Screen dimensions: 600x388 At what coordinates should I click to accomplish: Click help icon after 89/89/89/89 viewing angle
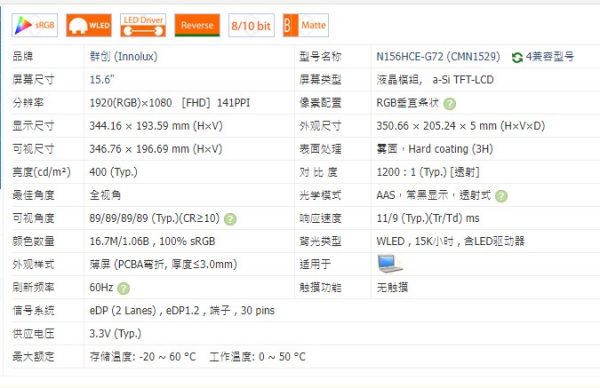pyautogui.click(x=230, y=219)
